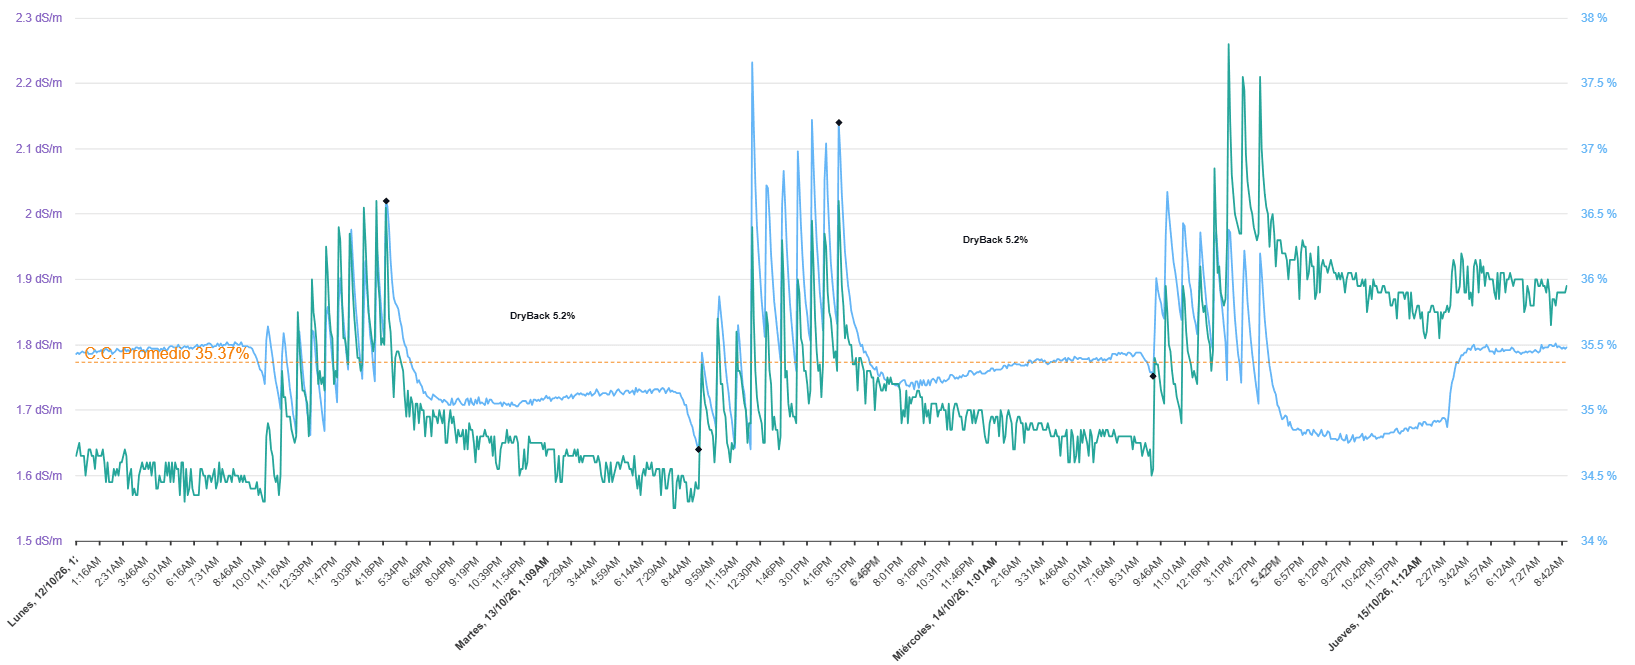
Task: Click the '2.3 dS/m' axis label
Action: coord(39,18)
